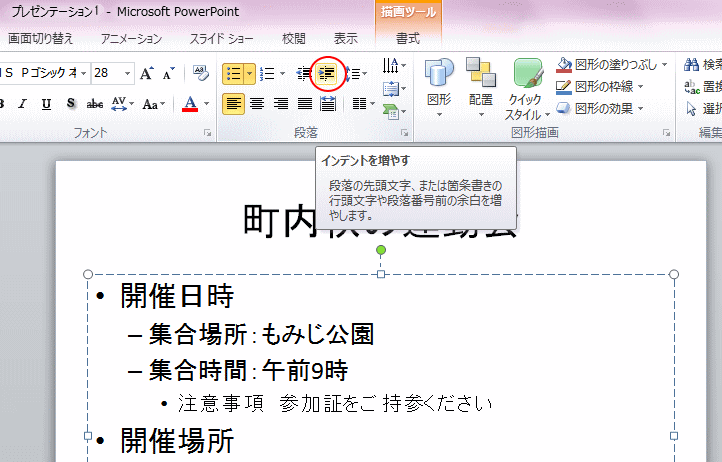The image size is (722, 462).
Task: Toggle the bullet list button
Action: pyautogui.click(x=233, y=74)
